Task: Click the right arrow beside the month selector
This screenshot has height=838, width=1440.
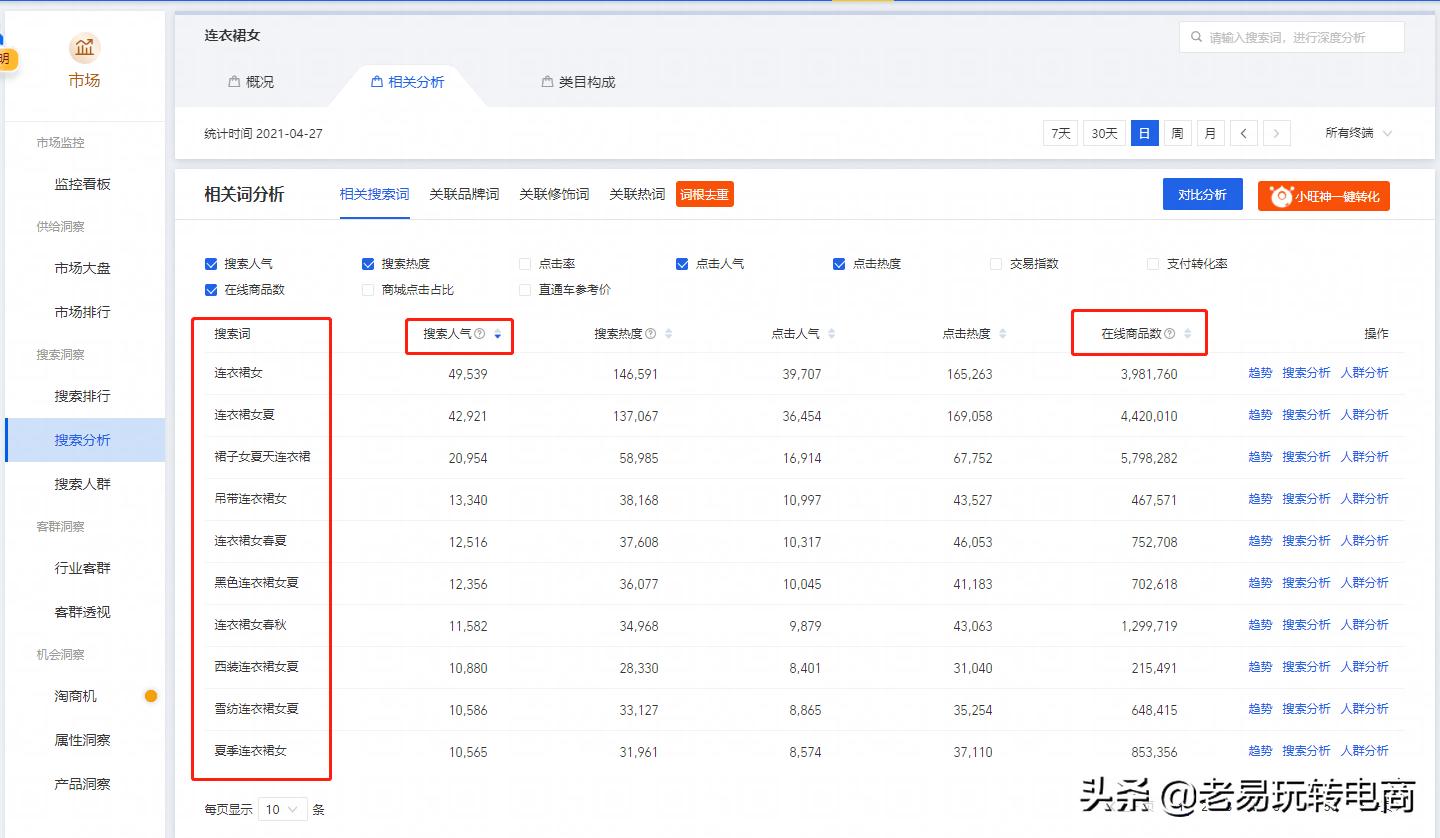Action: point(1277,132)
